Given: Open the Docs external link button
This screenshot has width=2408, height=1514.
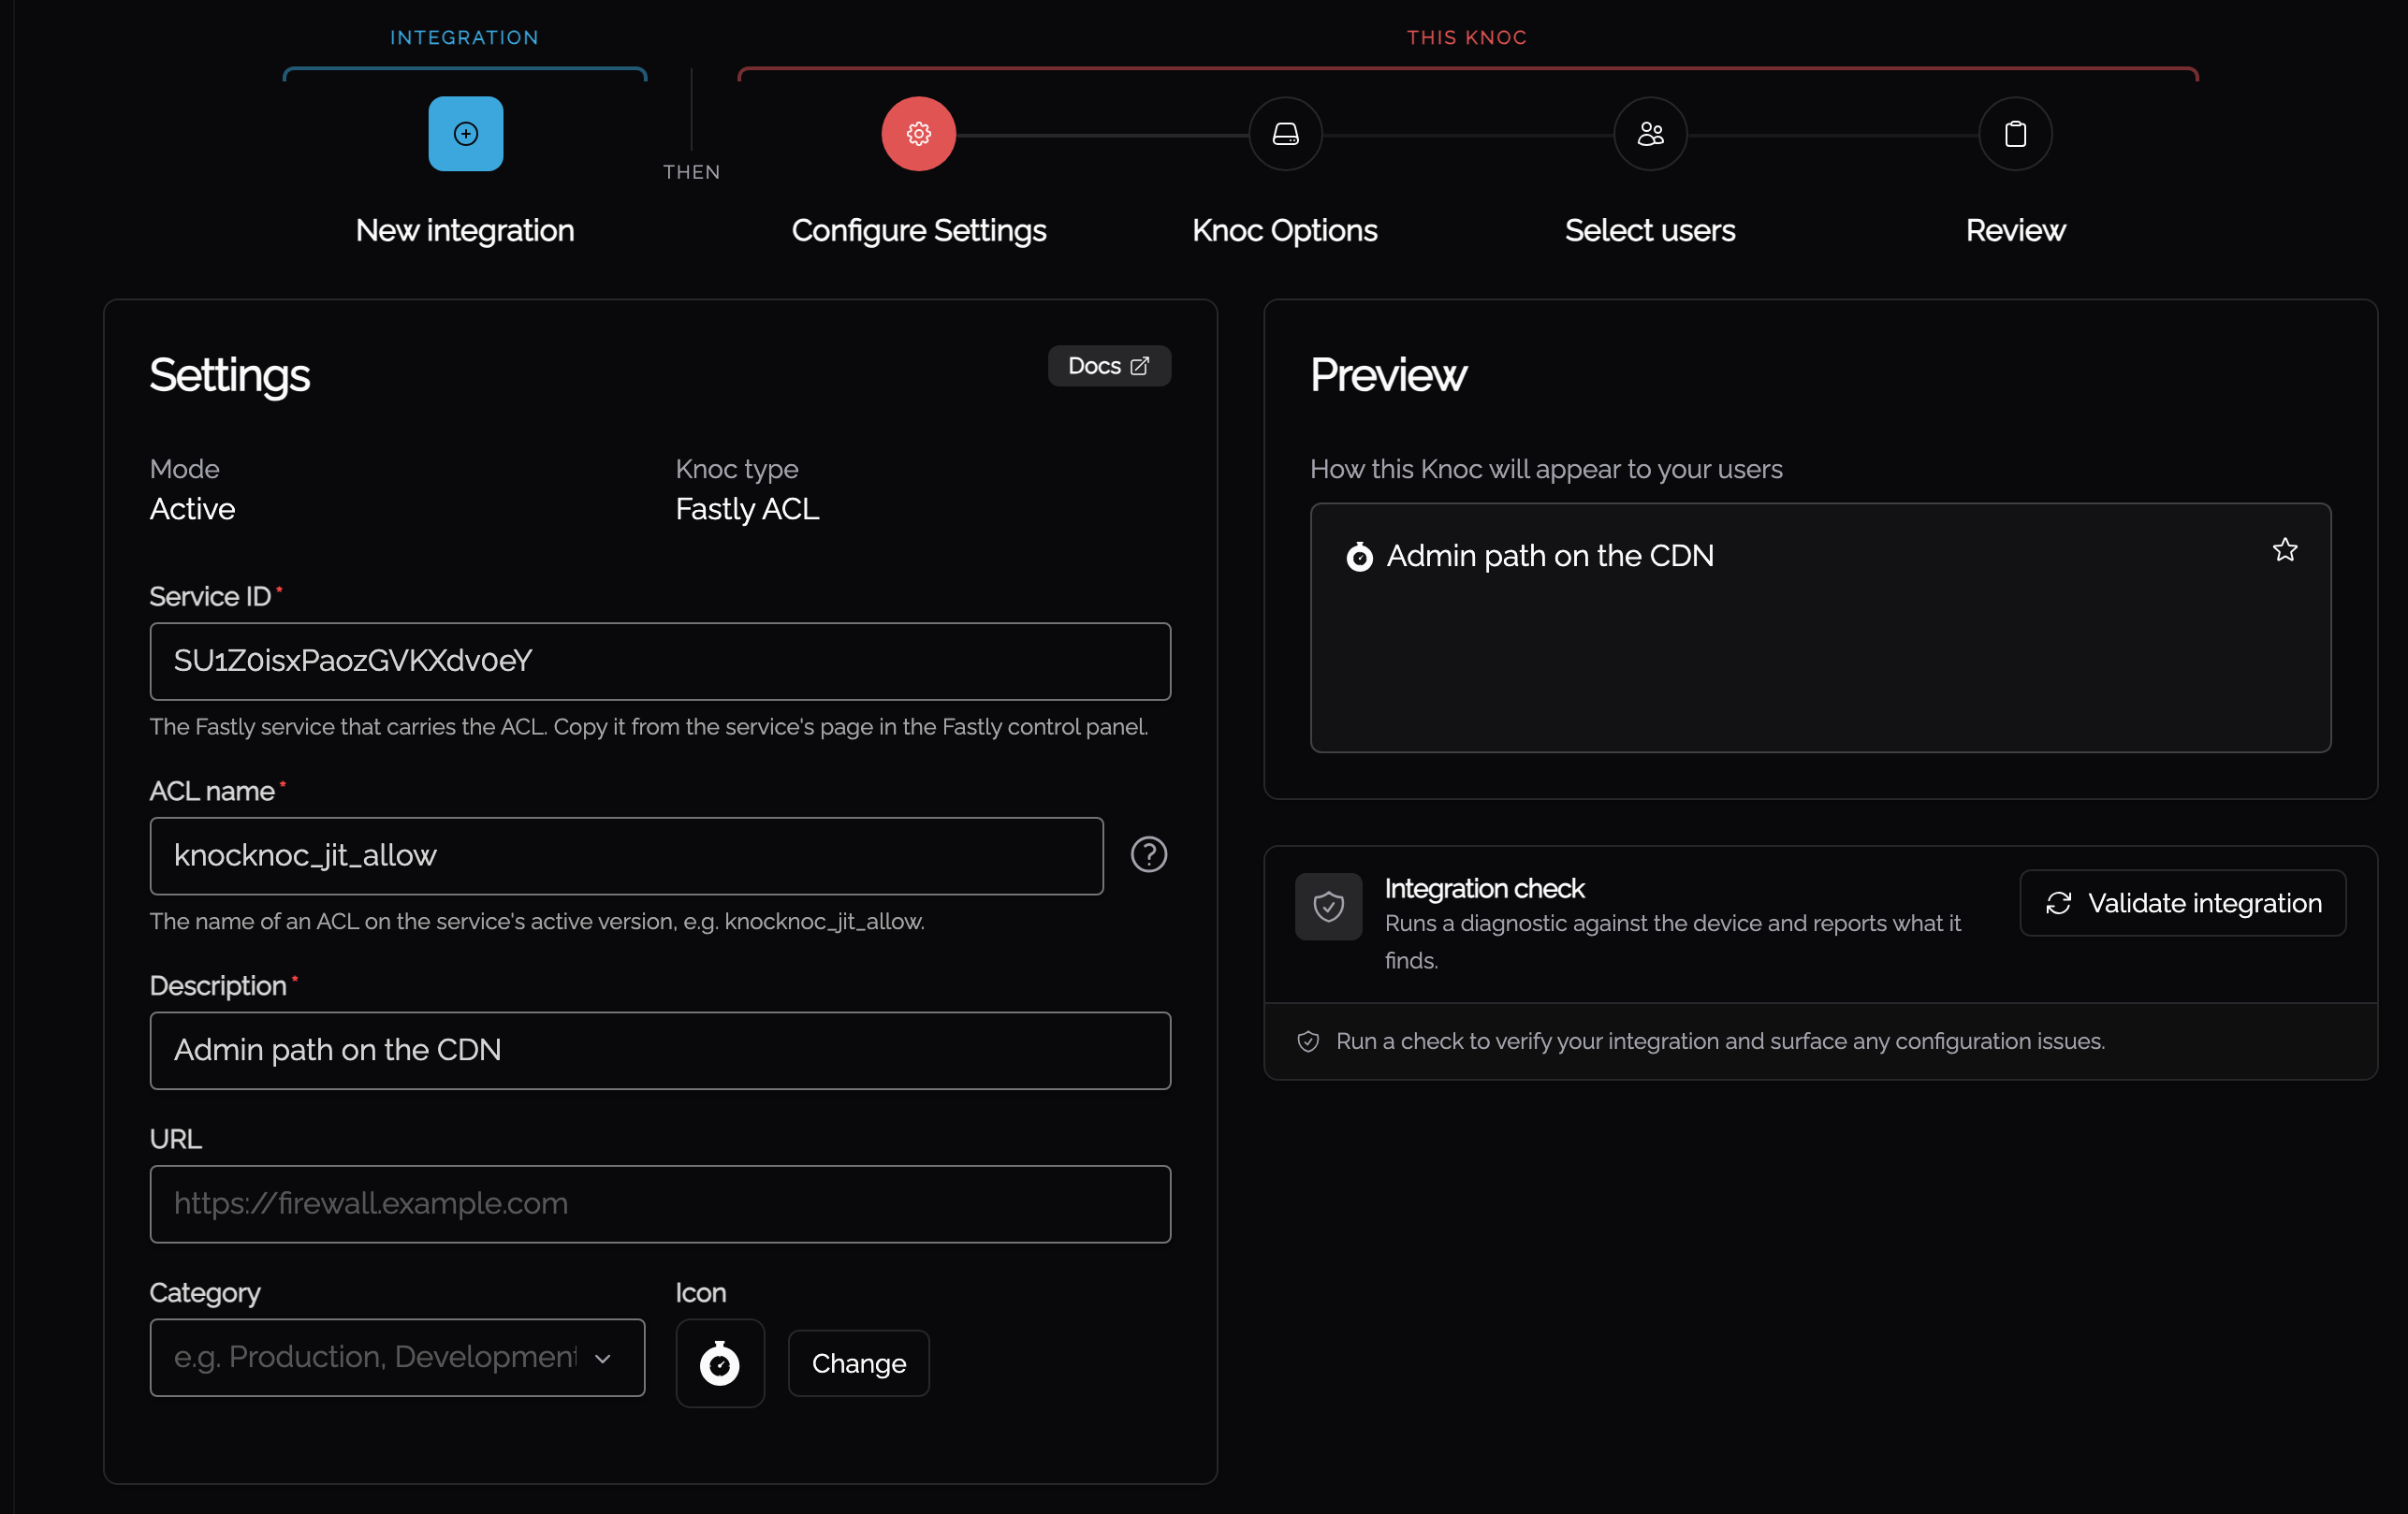Looking at the screenshot, I should tap(1109, 366).
